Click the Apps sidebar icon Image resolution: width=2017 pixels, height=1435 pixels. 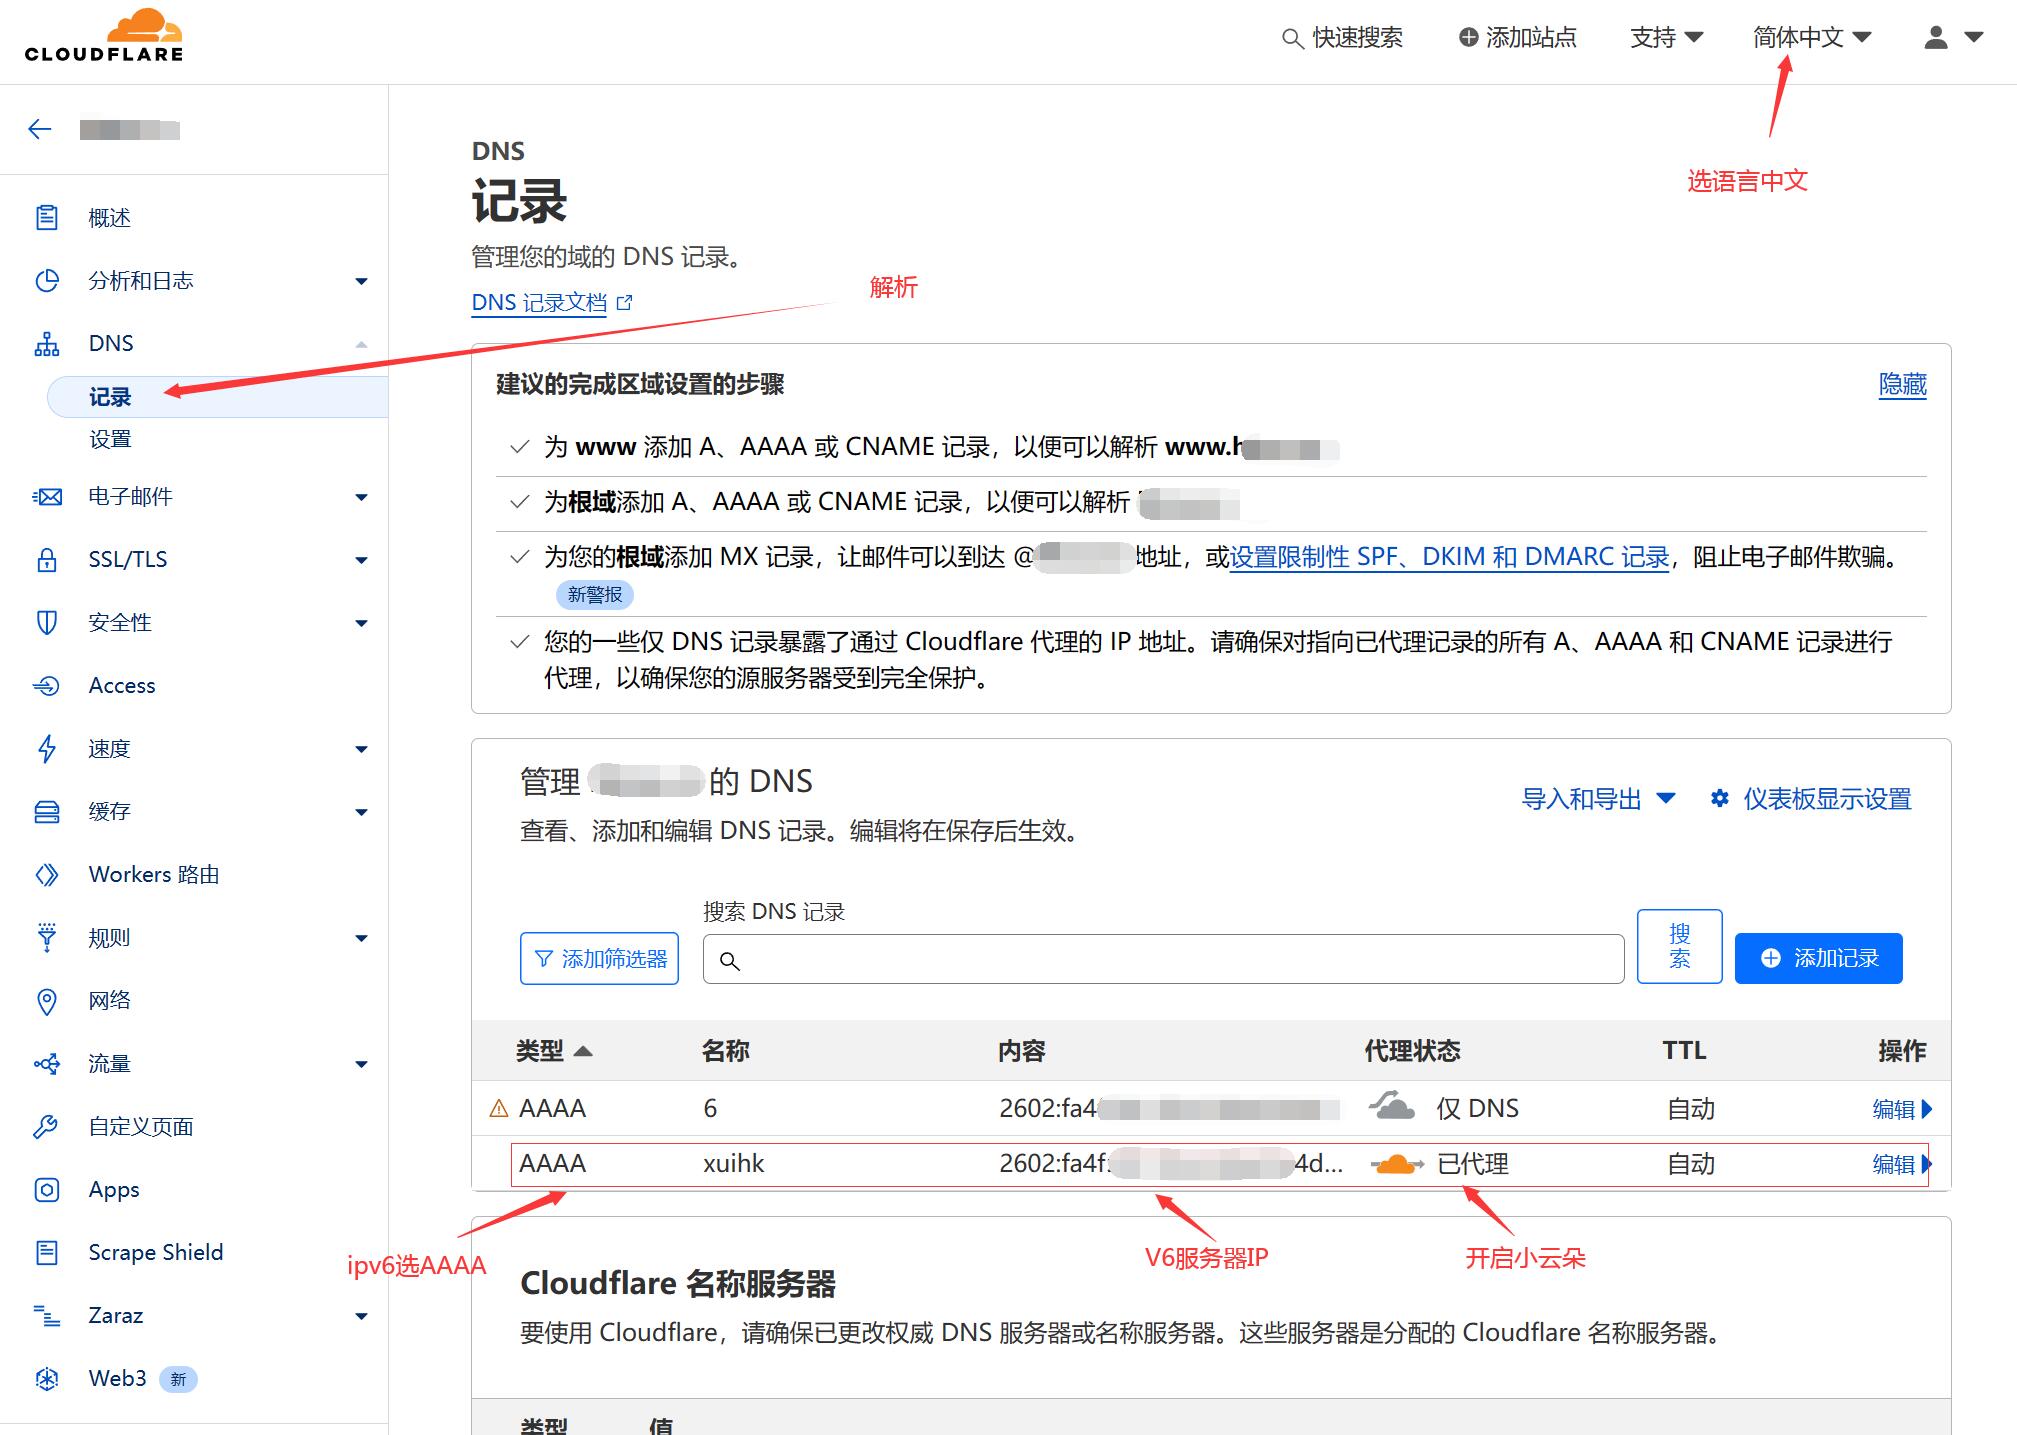click(x=46, y=1190)
